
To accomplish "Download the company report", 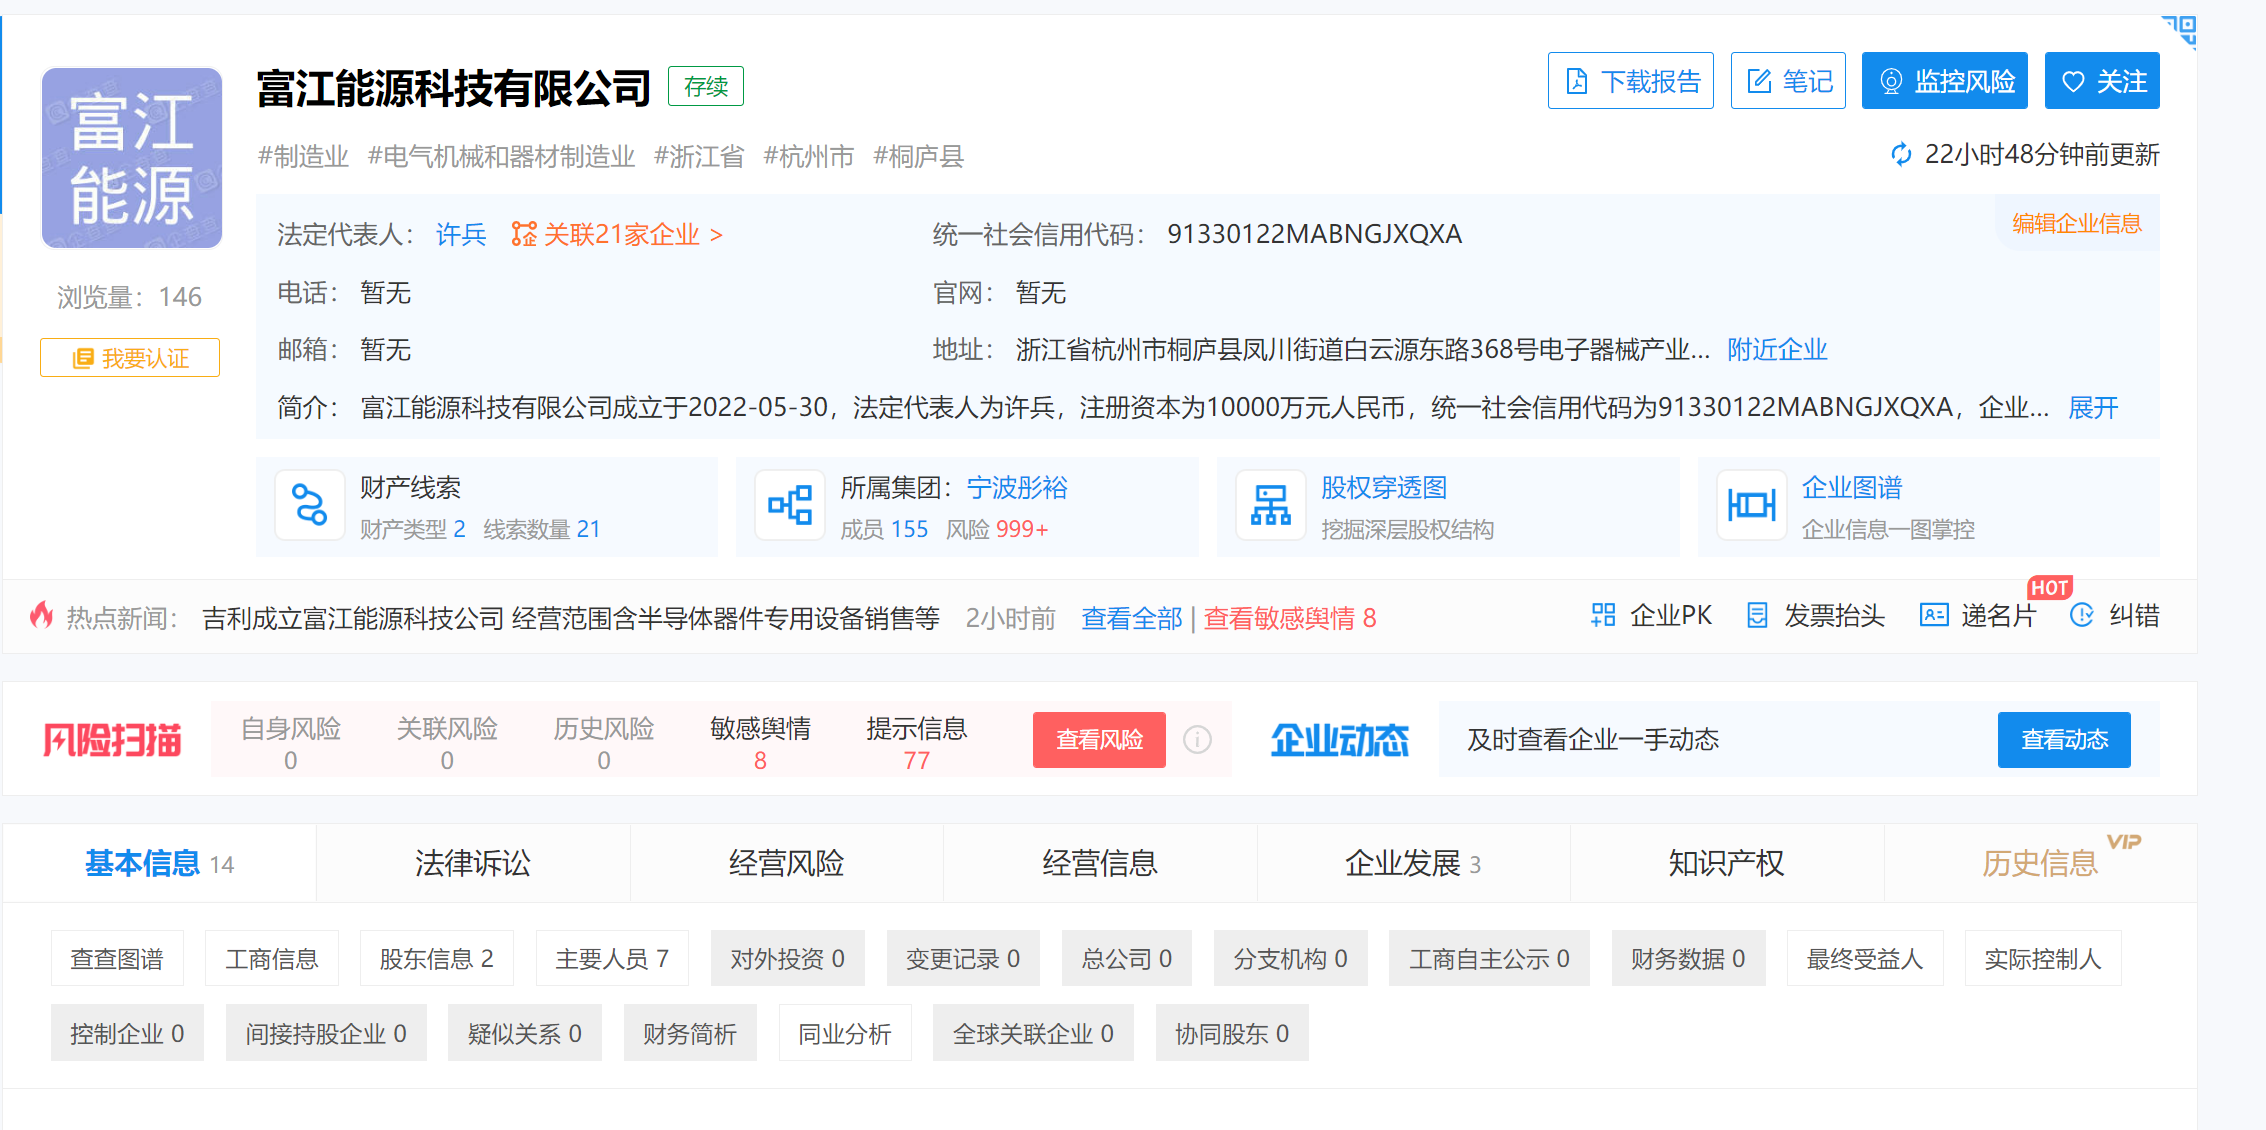I will [x=1631, y=81].
